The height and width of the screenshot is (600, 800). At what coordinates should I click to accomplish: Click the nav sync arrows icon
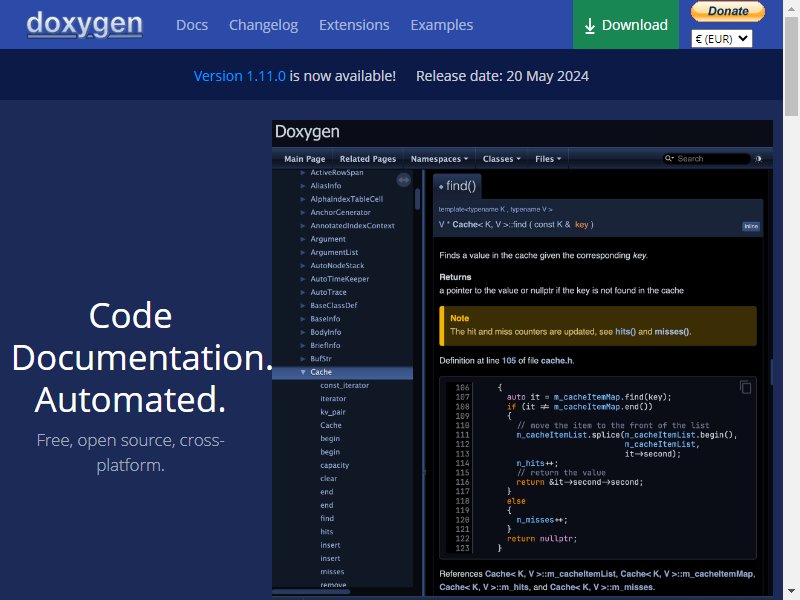coord(404,180)
